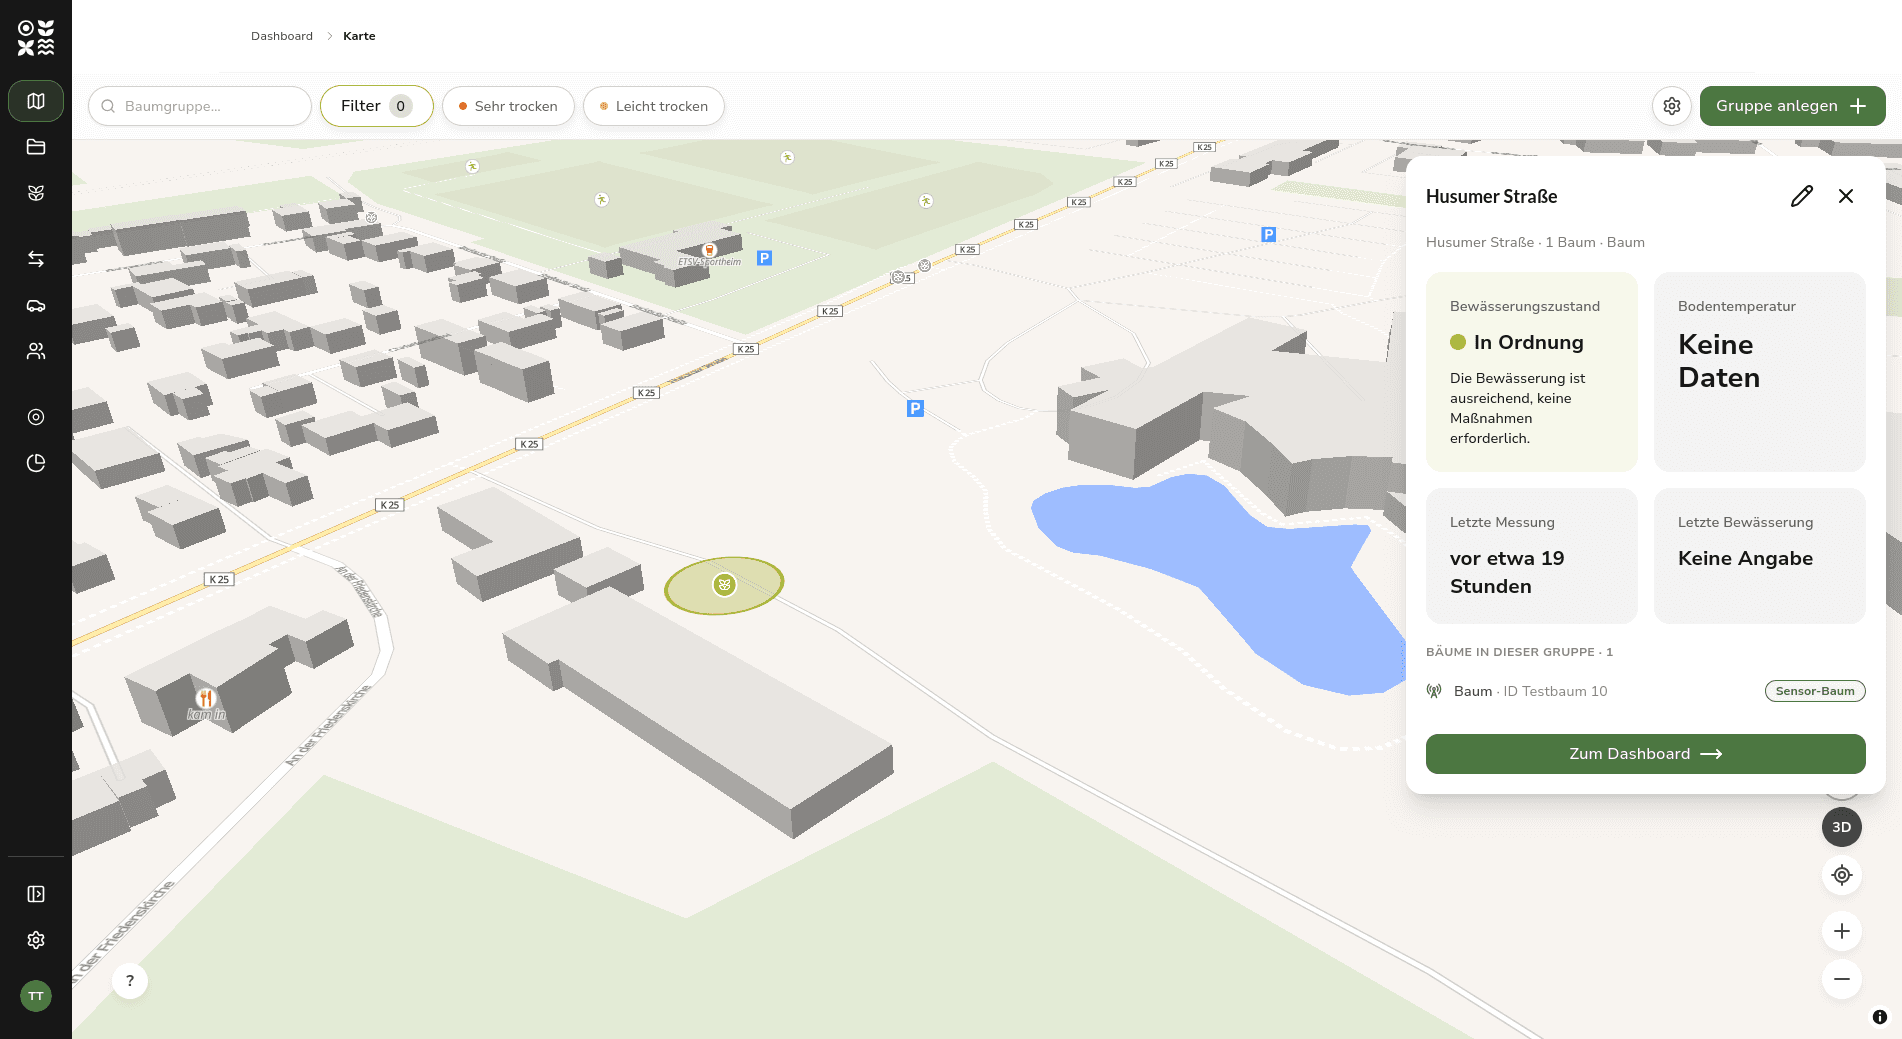This screenshot has height=1039, width=1902.
Task: Toggle the Sehr trocken filter chip
Action: point(508,106)
